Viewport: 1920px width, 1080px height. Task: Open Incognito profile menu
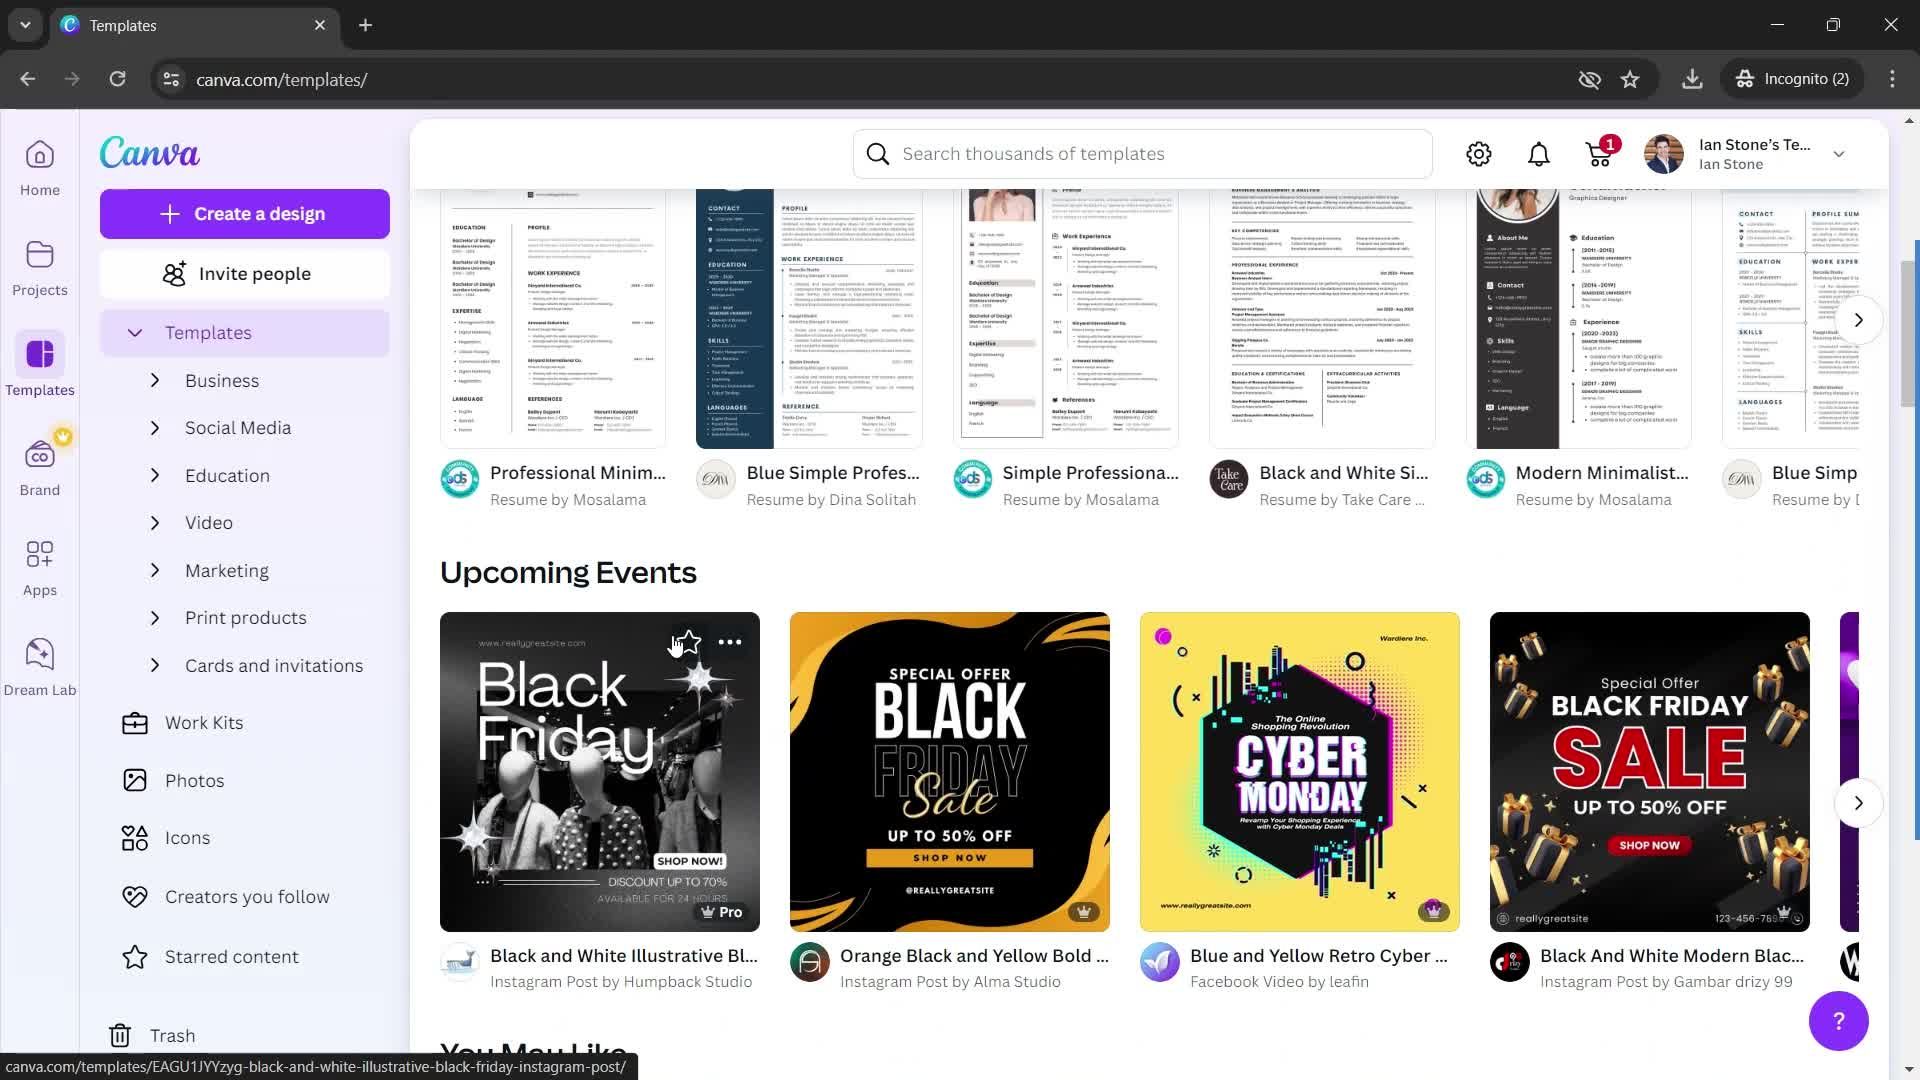click(1792, 79)
